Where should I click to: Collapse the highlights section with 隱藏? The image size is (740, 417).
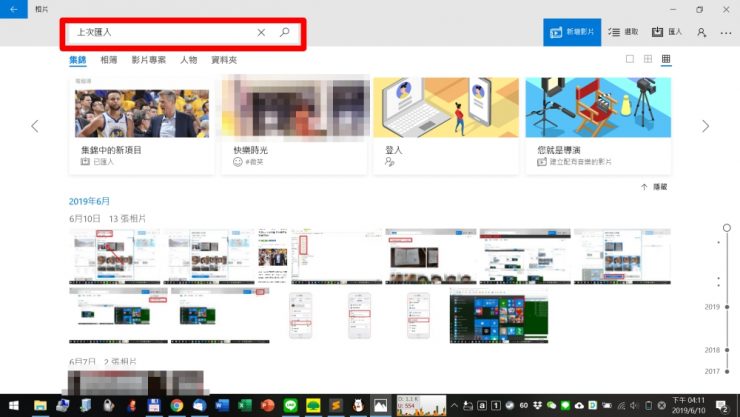click(x=654, y=187)
